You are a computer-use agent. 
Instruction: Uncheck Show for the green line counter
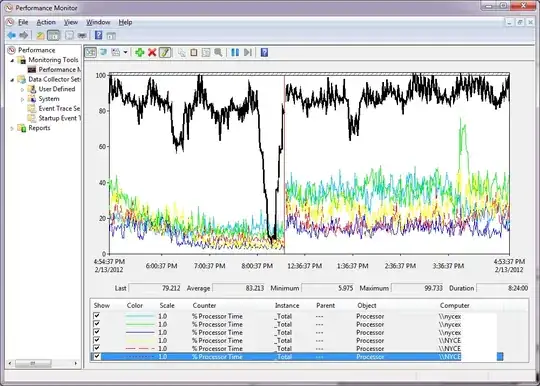point(97,324)
